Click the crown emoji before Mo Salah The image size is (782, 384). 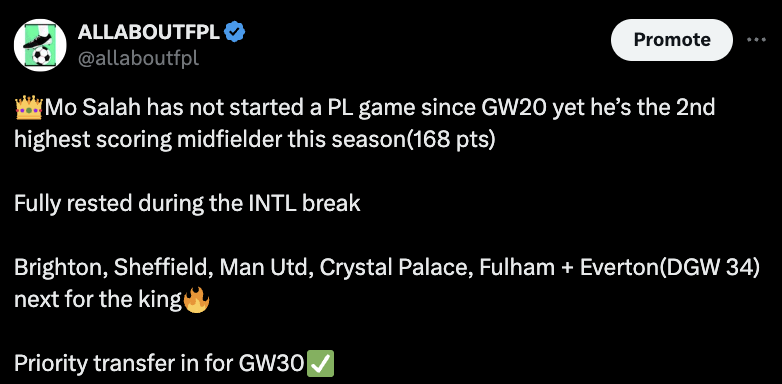click(x=29, y=108)
